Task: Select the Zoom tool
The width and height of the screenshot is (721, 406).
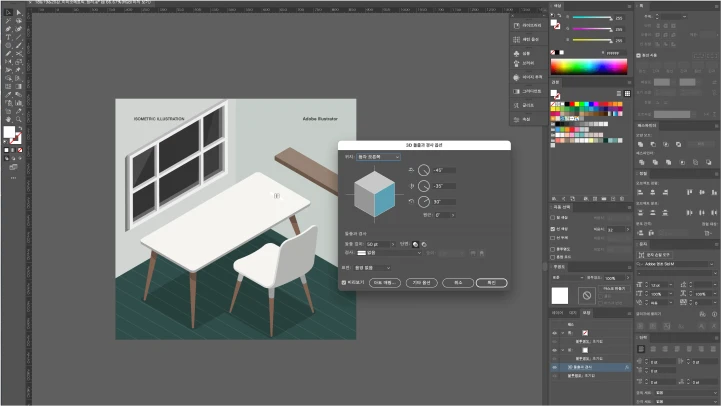Action: click(x=19, y=120)
